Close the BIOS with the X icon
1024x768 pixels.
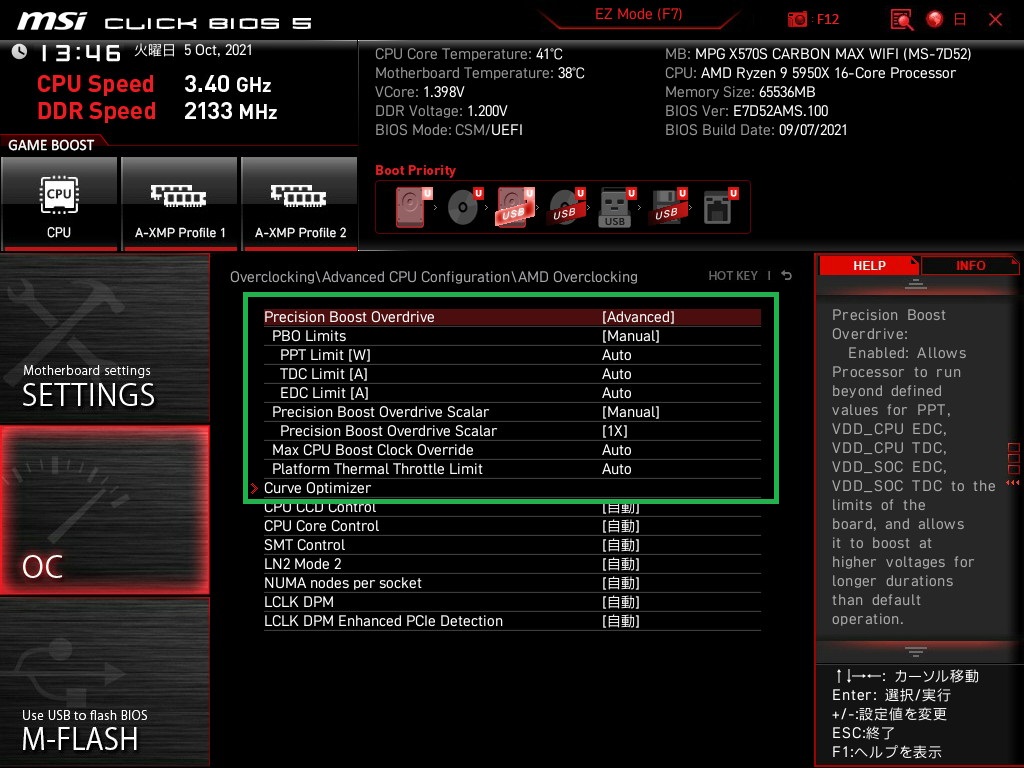click(995, 20)
